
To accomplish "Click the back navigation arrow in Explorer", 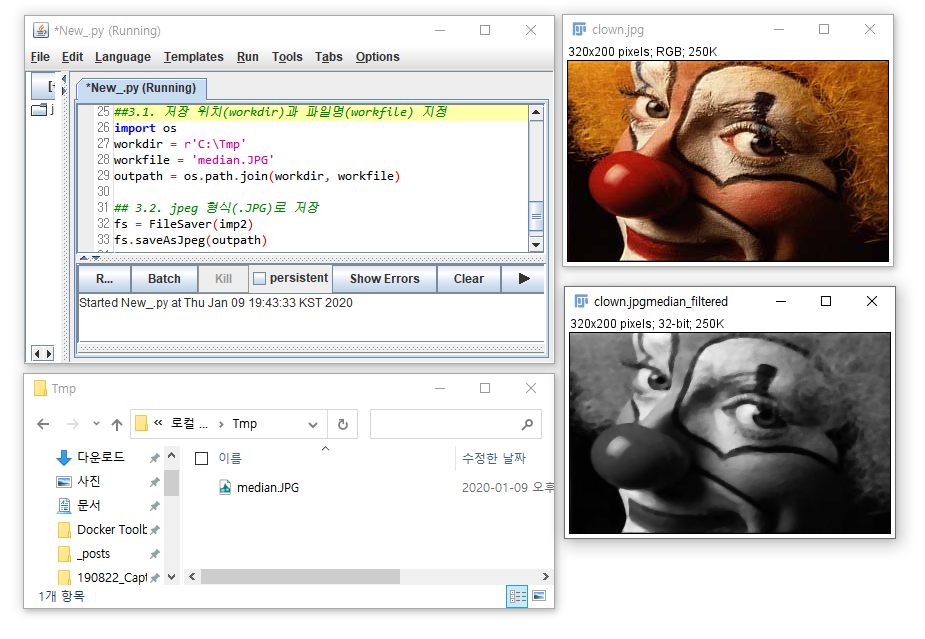I will (x=42, y=424).
